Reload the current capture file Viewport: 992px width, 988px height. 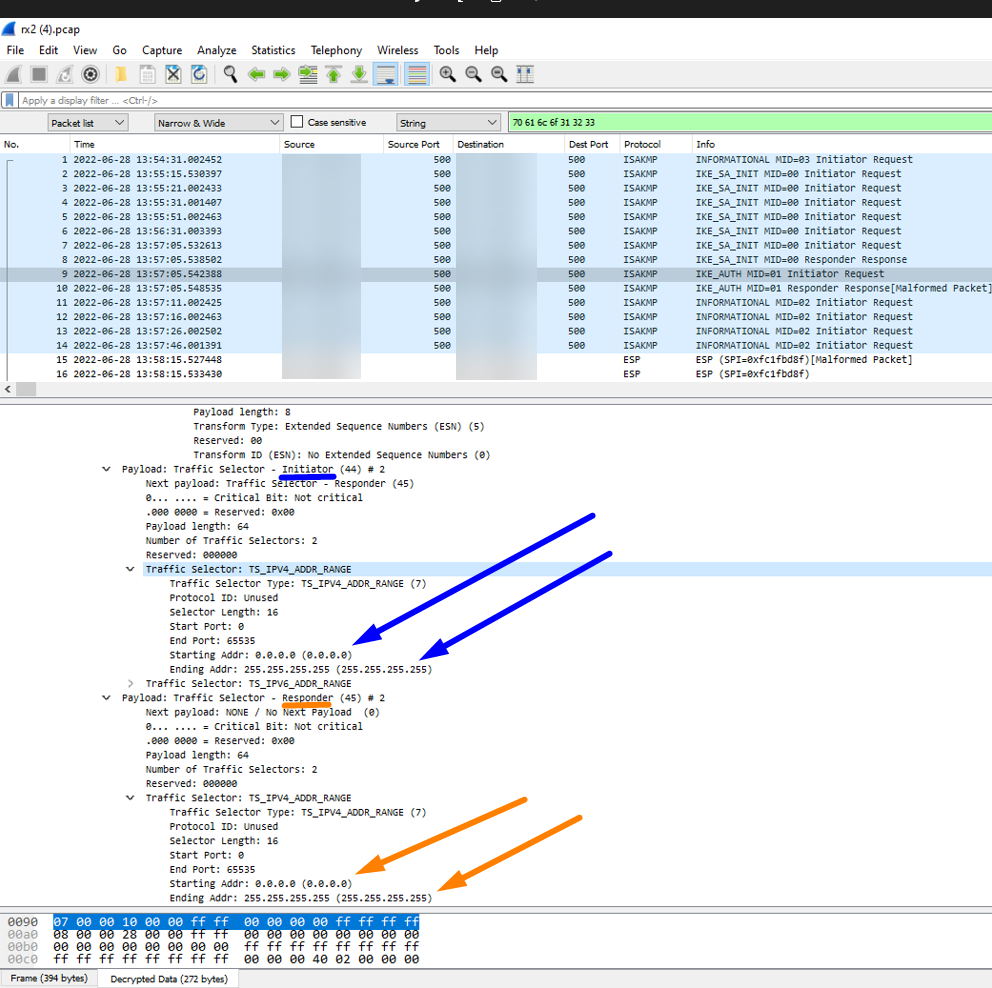197,74
